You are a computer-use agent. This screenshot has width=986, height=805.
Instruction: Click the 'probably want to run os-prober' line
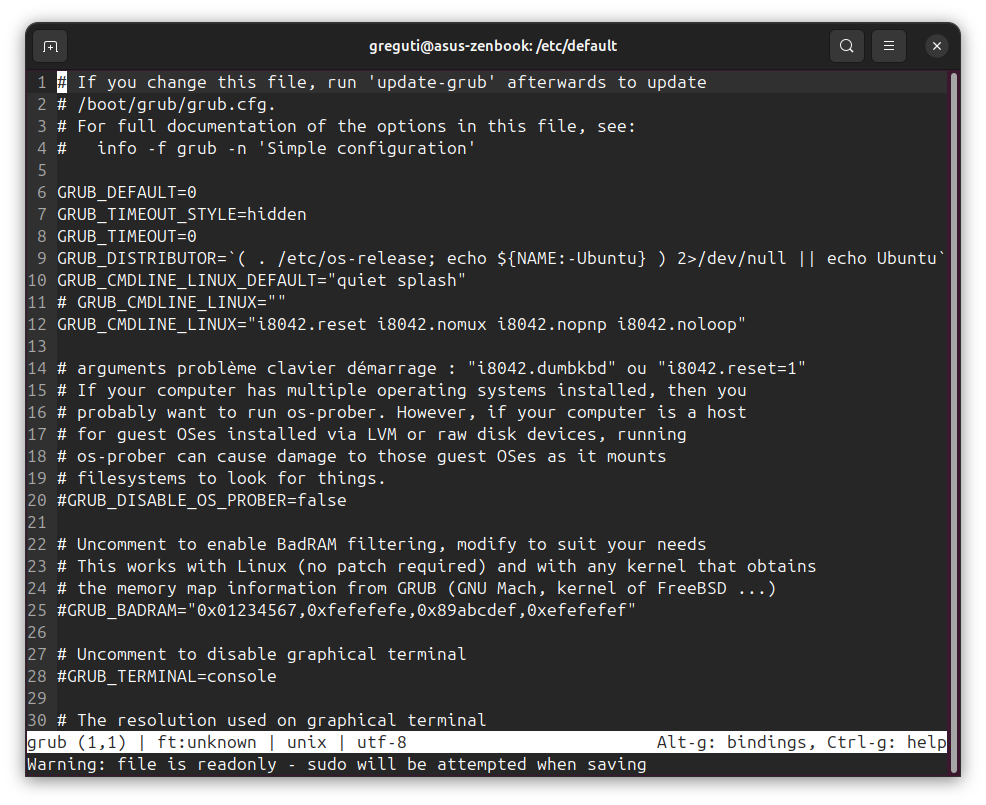(x=402, y=413)
